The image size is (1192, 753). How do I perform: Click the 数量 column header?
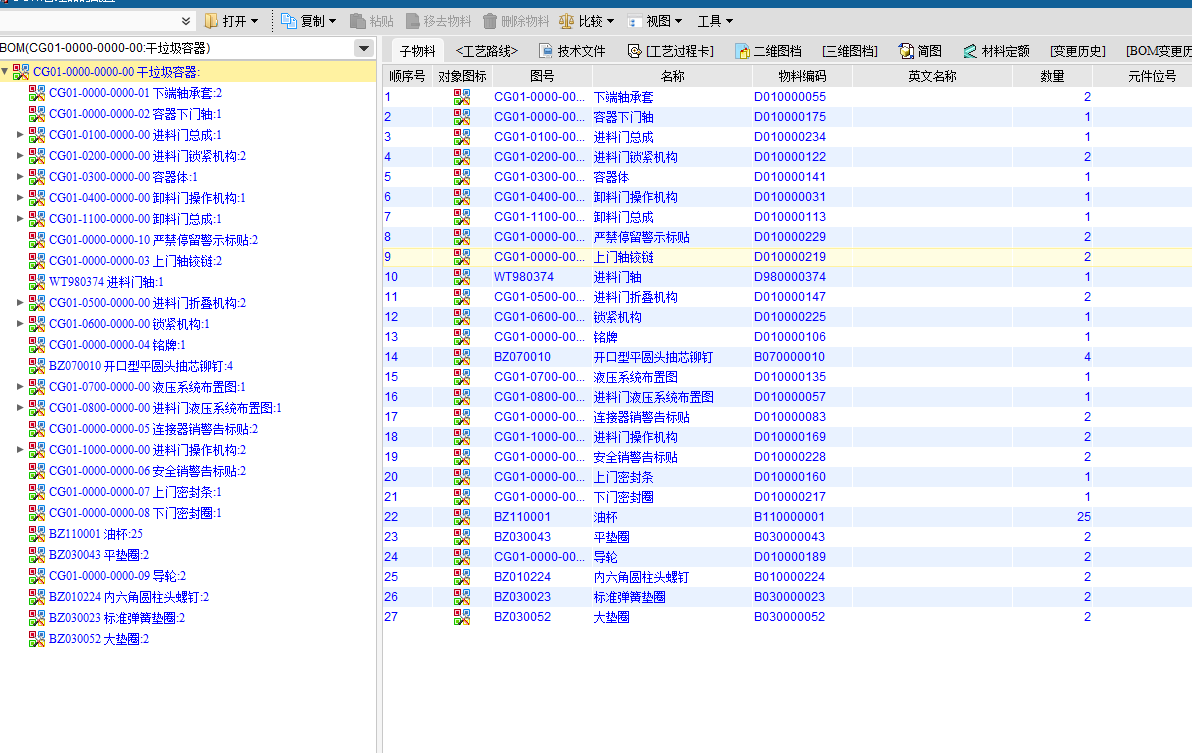click(x=1051, y=76)
